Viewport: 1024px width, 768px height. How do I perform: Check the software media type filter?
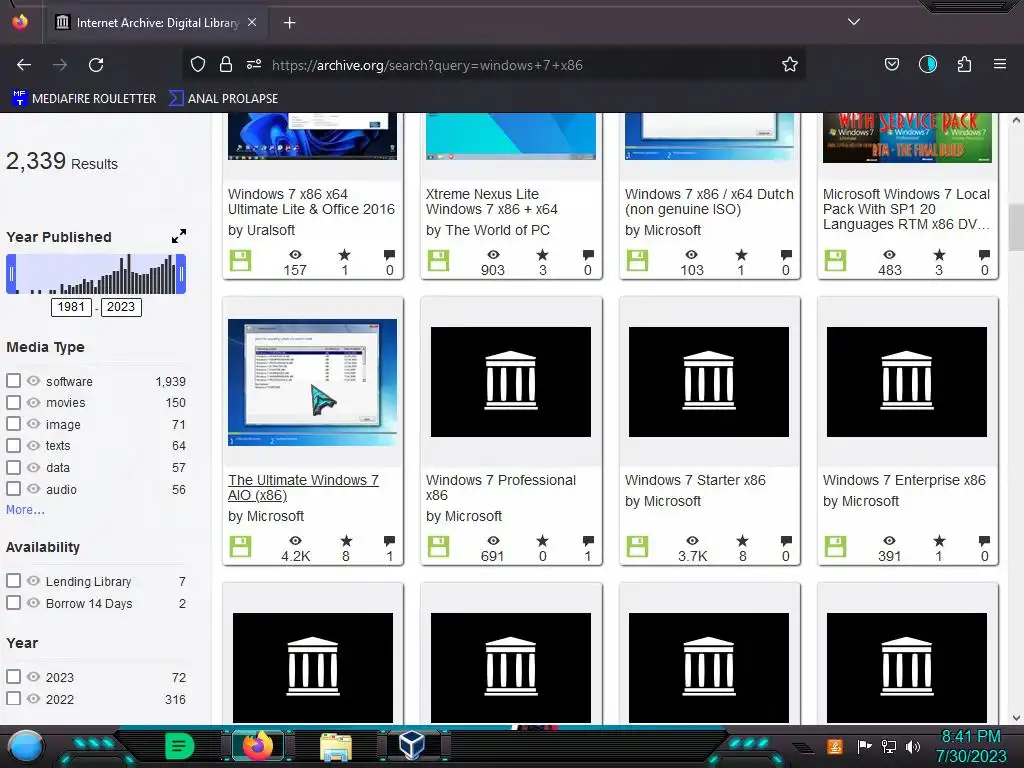(x=13, y=381)
